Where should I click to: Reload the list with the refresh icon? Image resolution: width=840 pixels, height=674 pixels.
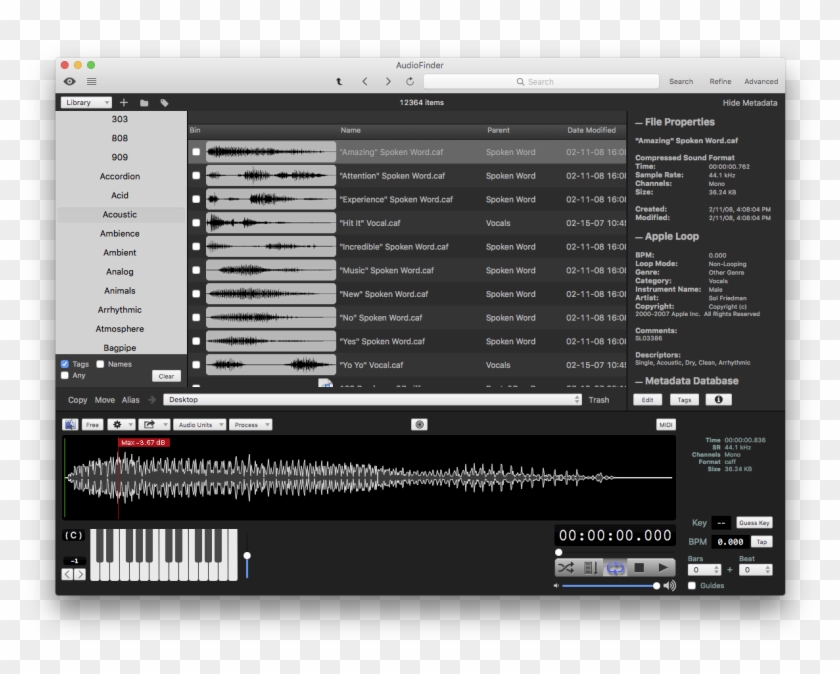point(410,81)
